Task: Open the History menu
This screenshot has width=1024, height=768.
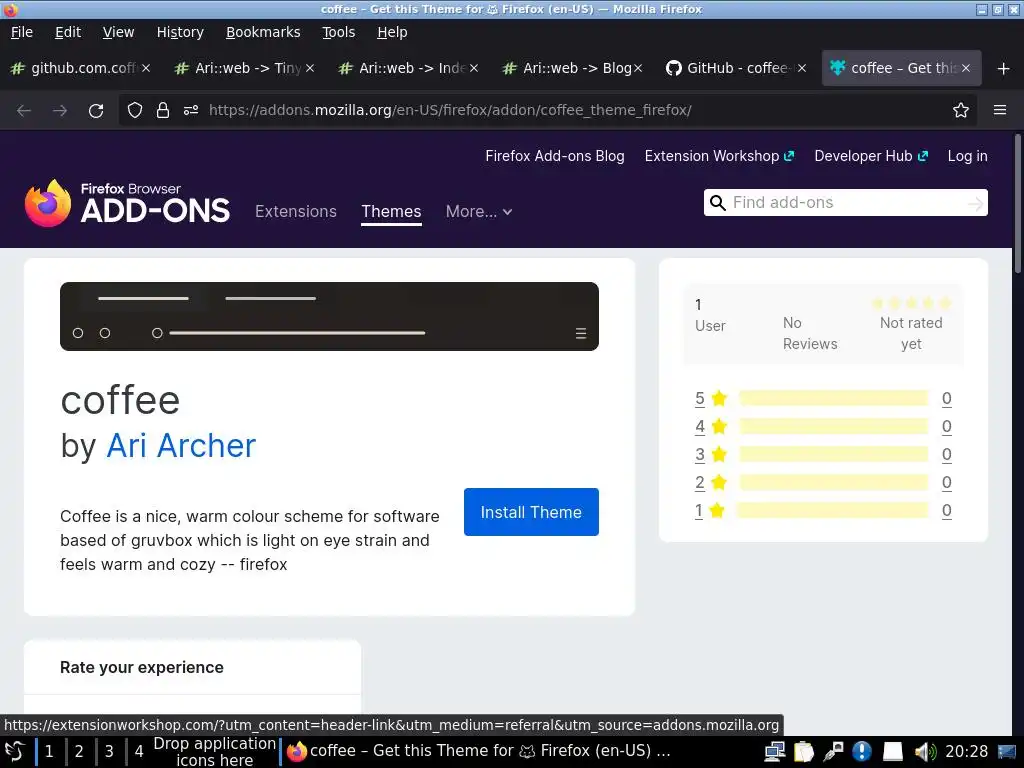Action: pyautogui.click(x=180, y=32)
